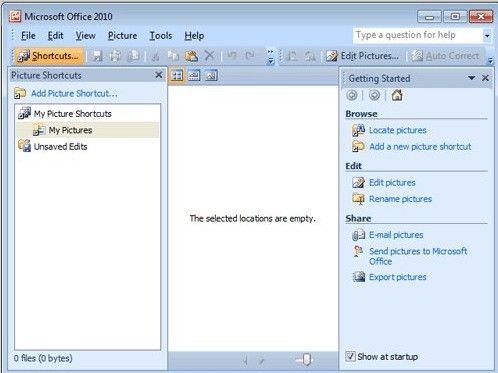The image size is (498, 373).
Task: Expand the formatting toolbar options arrow
Action: 490,60
